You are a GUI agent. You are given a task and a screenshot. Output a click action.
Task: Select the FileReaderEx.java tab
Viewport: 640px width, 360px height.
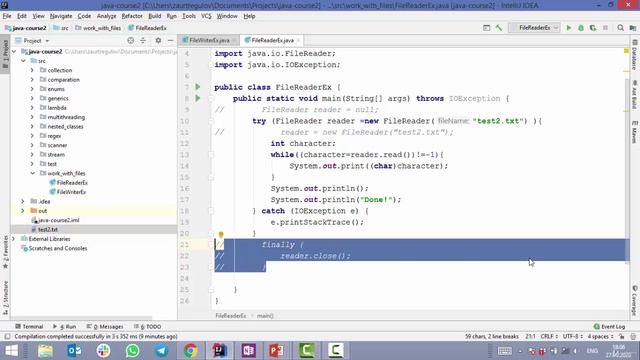pos(272,40)
